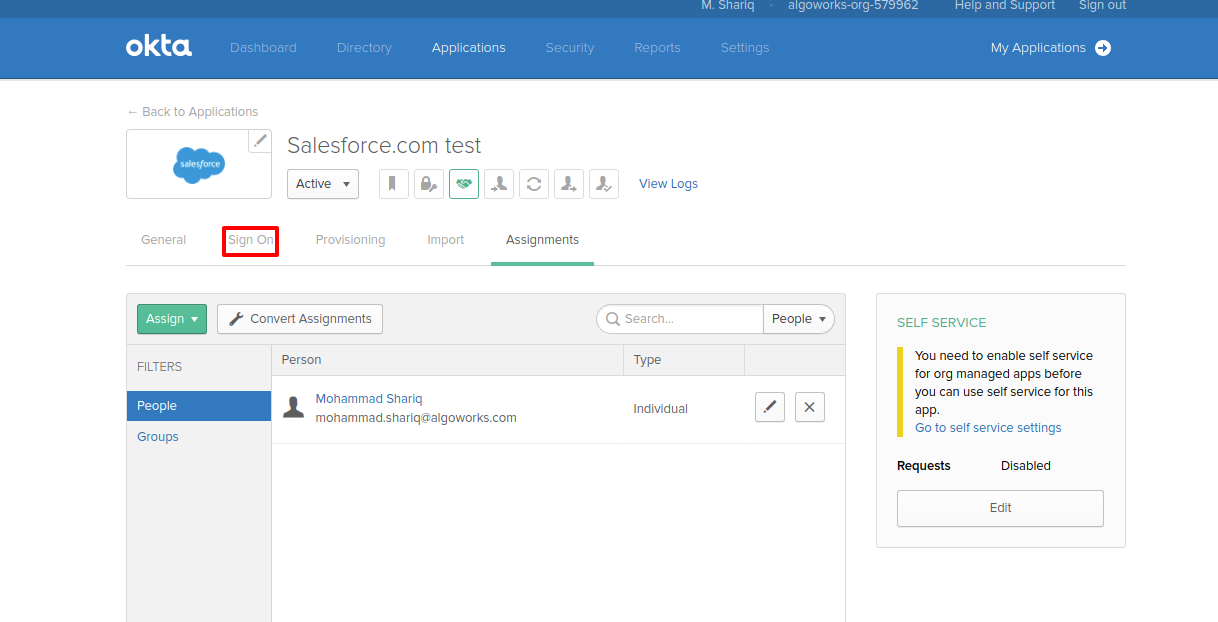
Task: Switch to the Sign On tab
Action: pyautogui.click(x=250, y=240)
